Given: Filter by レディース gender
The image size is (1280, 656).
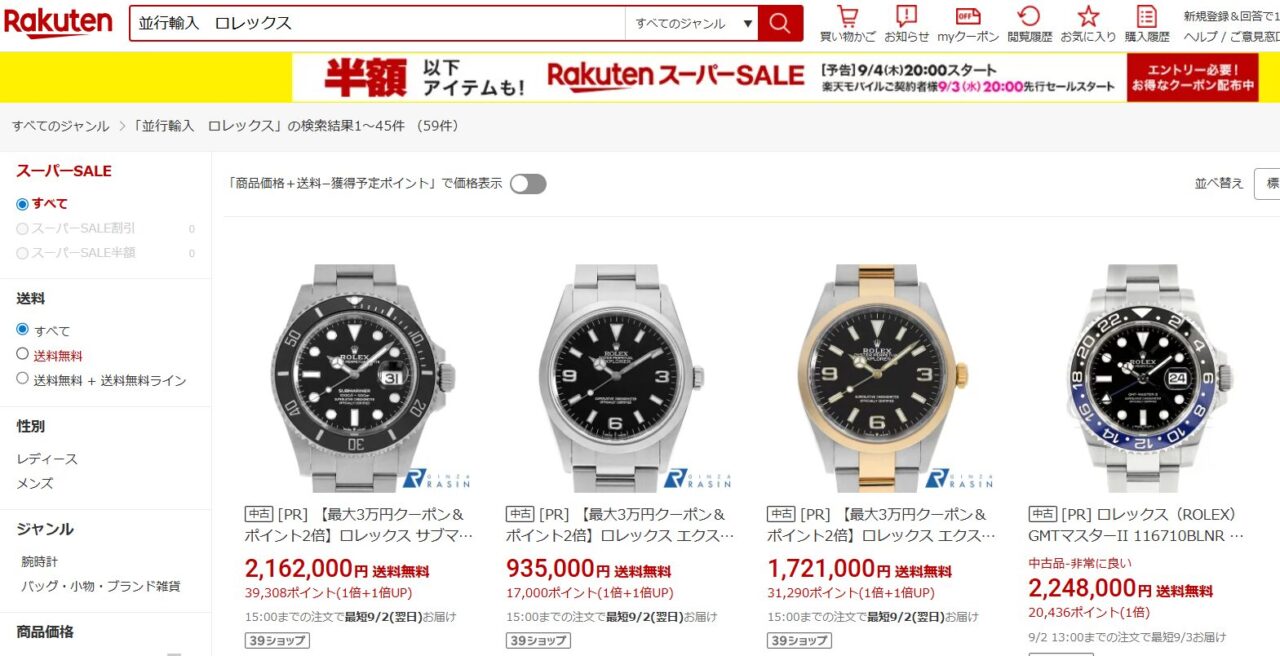Looking at the screenshot, I should click(47, 459).
